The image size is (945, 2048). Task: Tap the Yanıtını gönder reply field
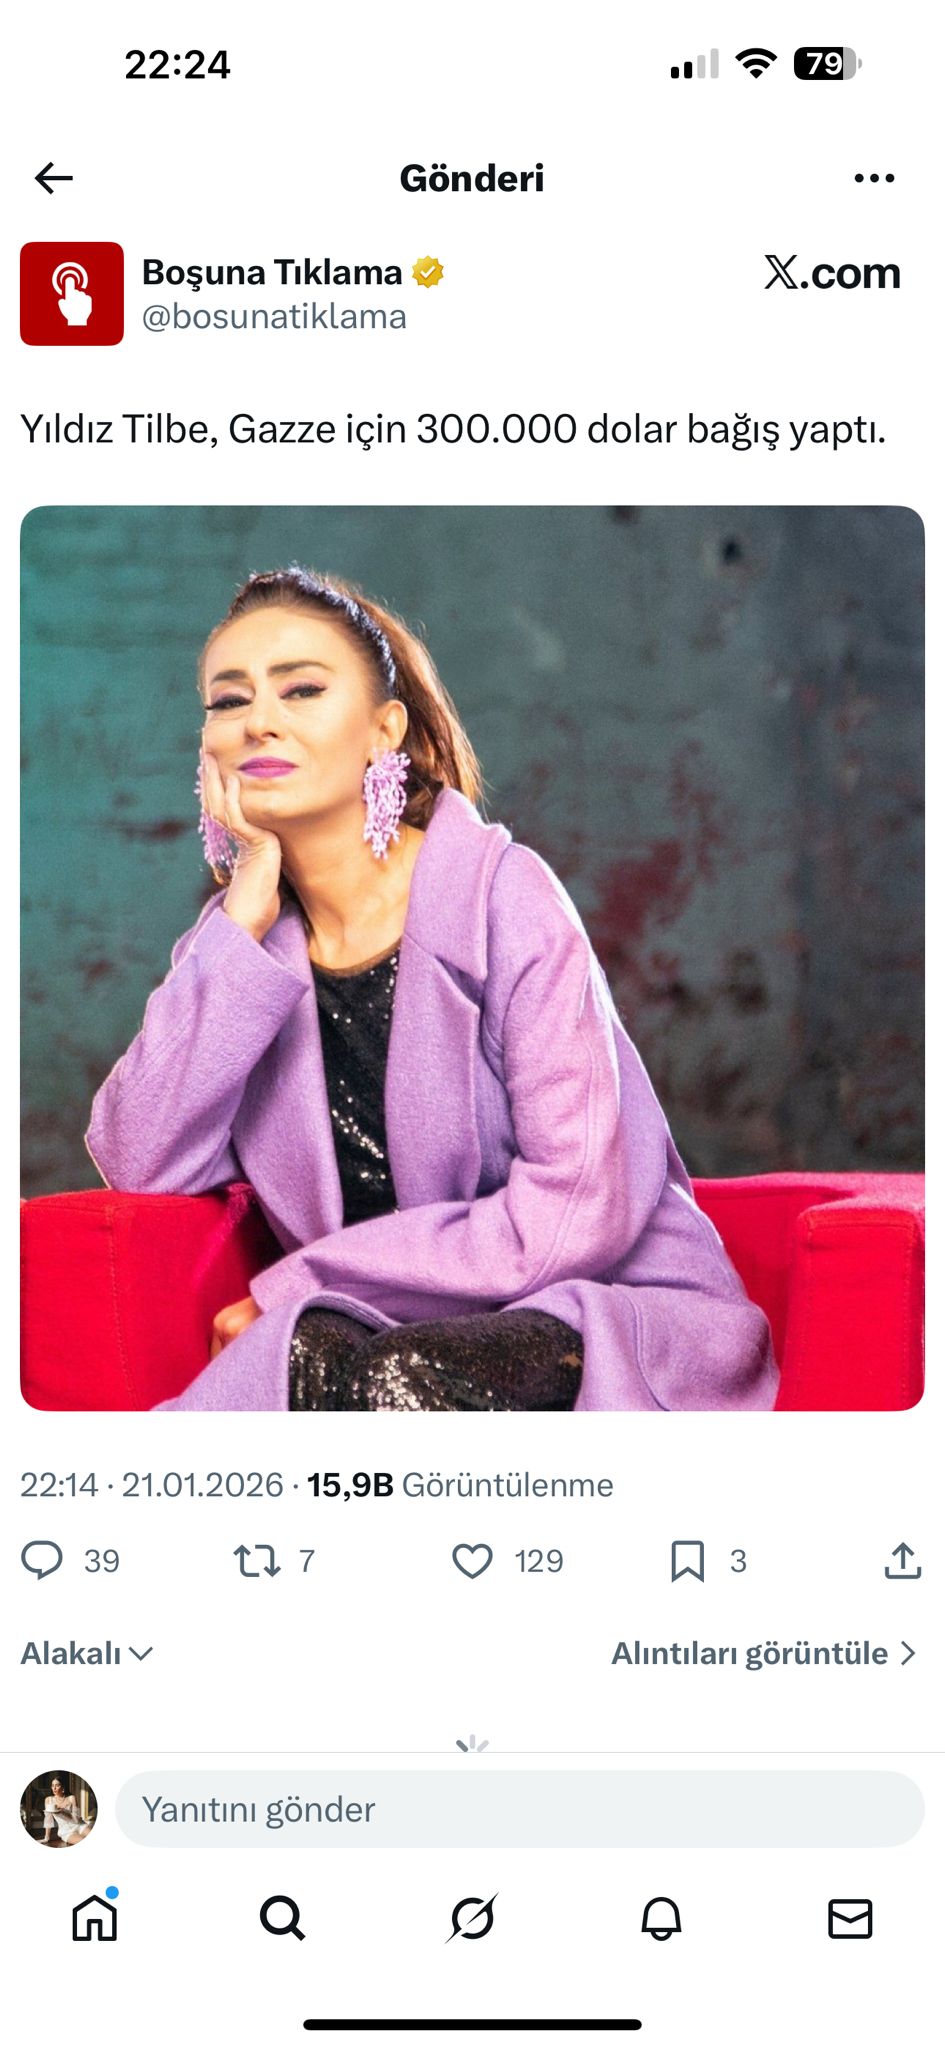(x=520, y=1809)
